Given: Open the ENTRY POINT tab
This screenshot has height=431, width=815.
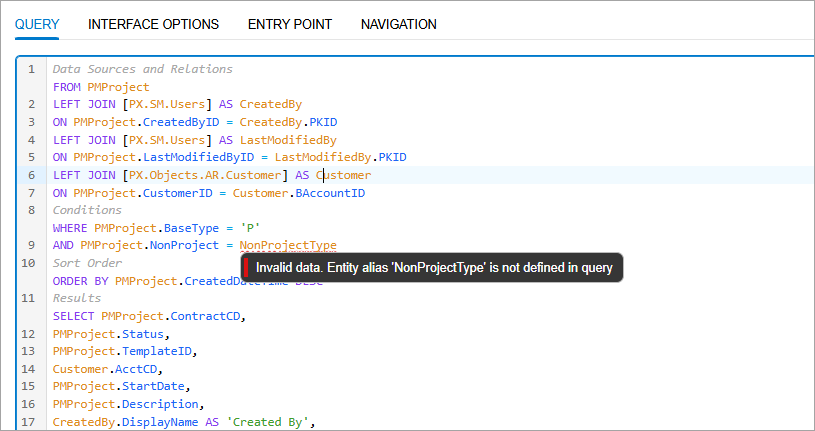Looking at the screenshot, I should (290, 24).
